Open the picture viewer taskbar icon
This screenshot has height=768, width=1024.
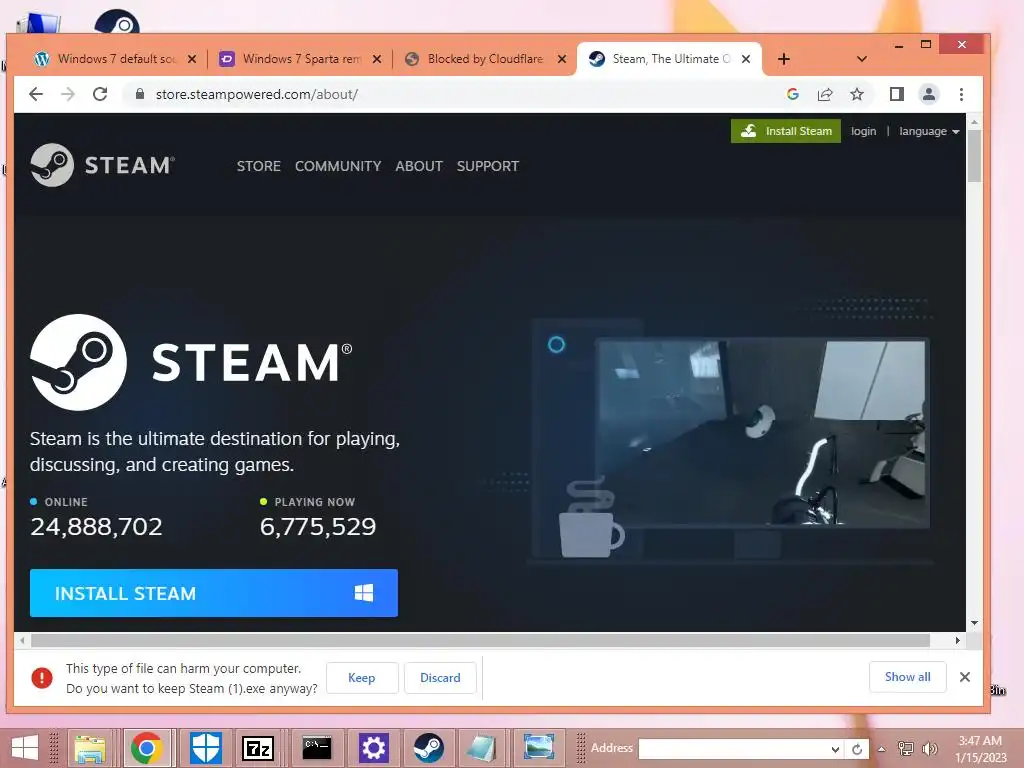(539, 748)
